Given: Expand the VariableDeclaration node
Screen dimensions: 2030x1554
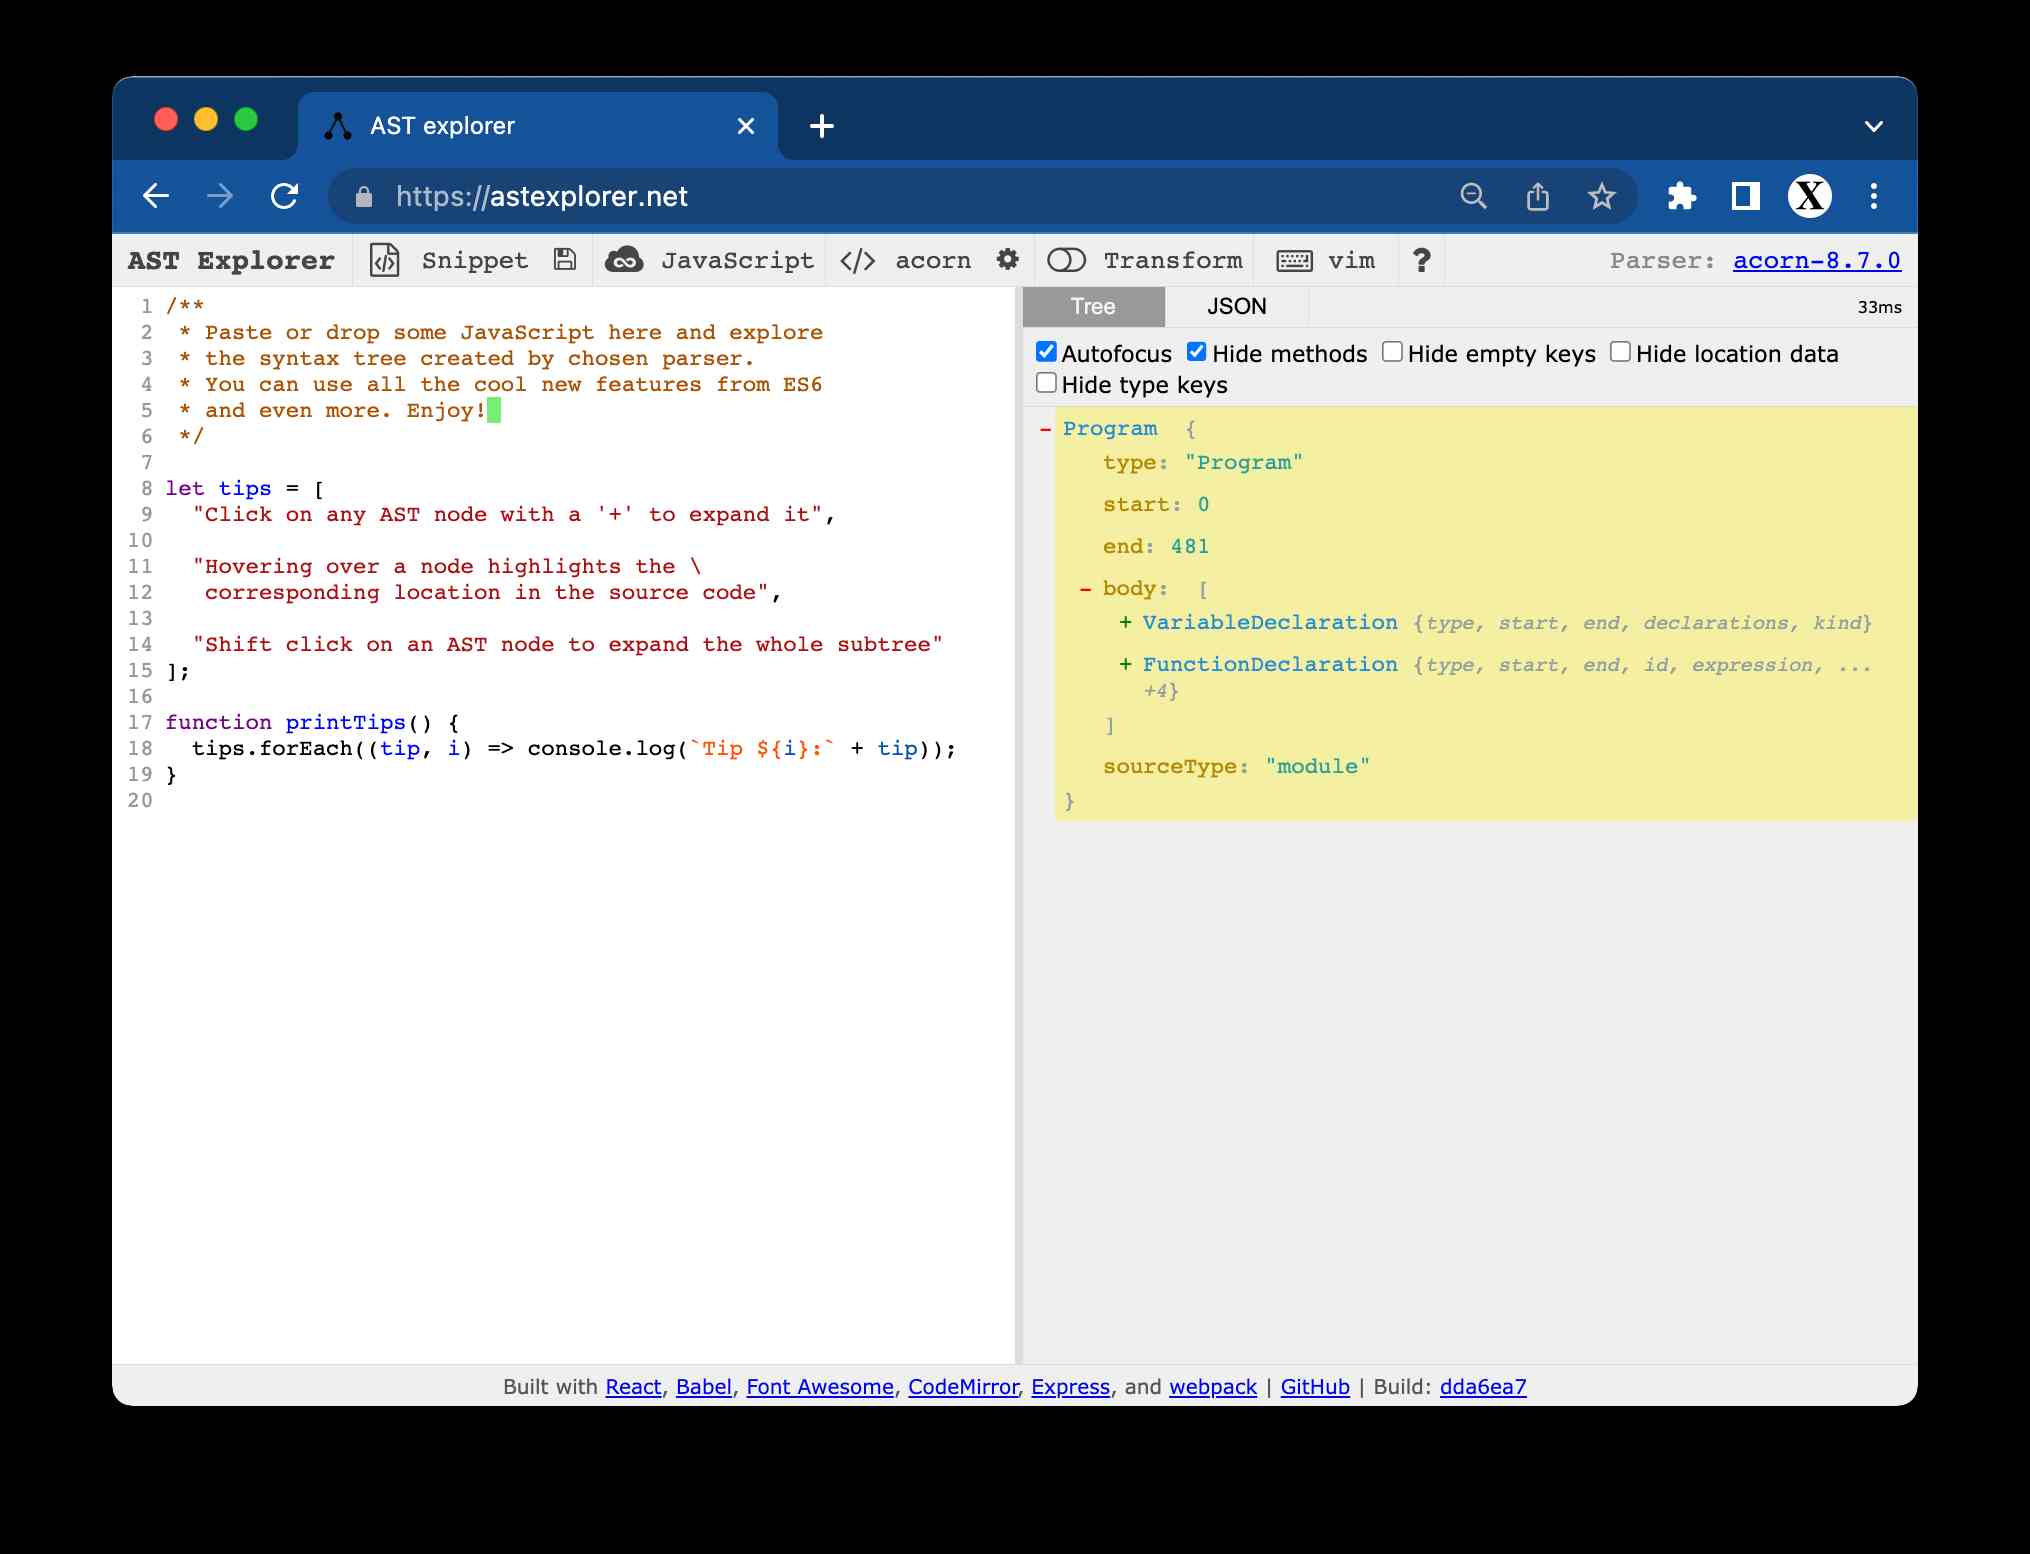Looking at the screenshot, I should [1126, 622].
